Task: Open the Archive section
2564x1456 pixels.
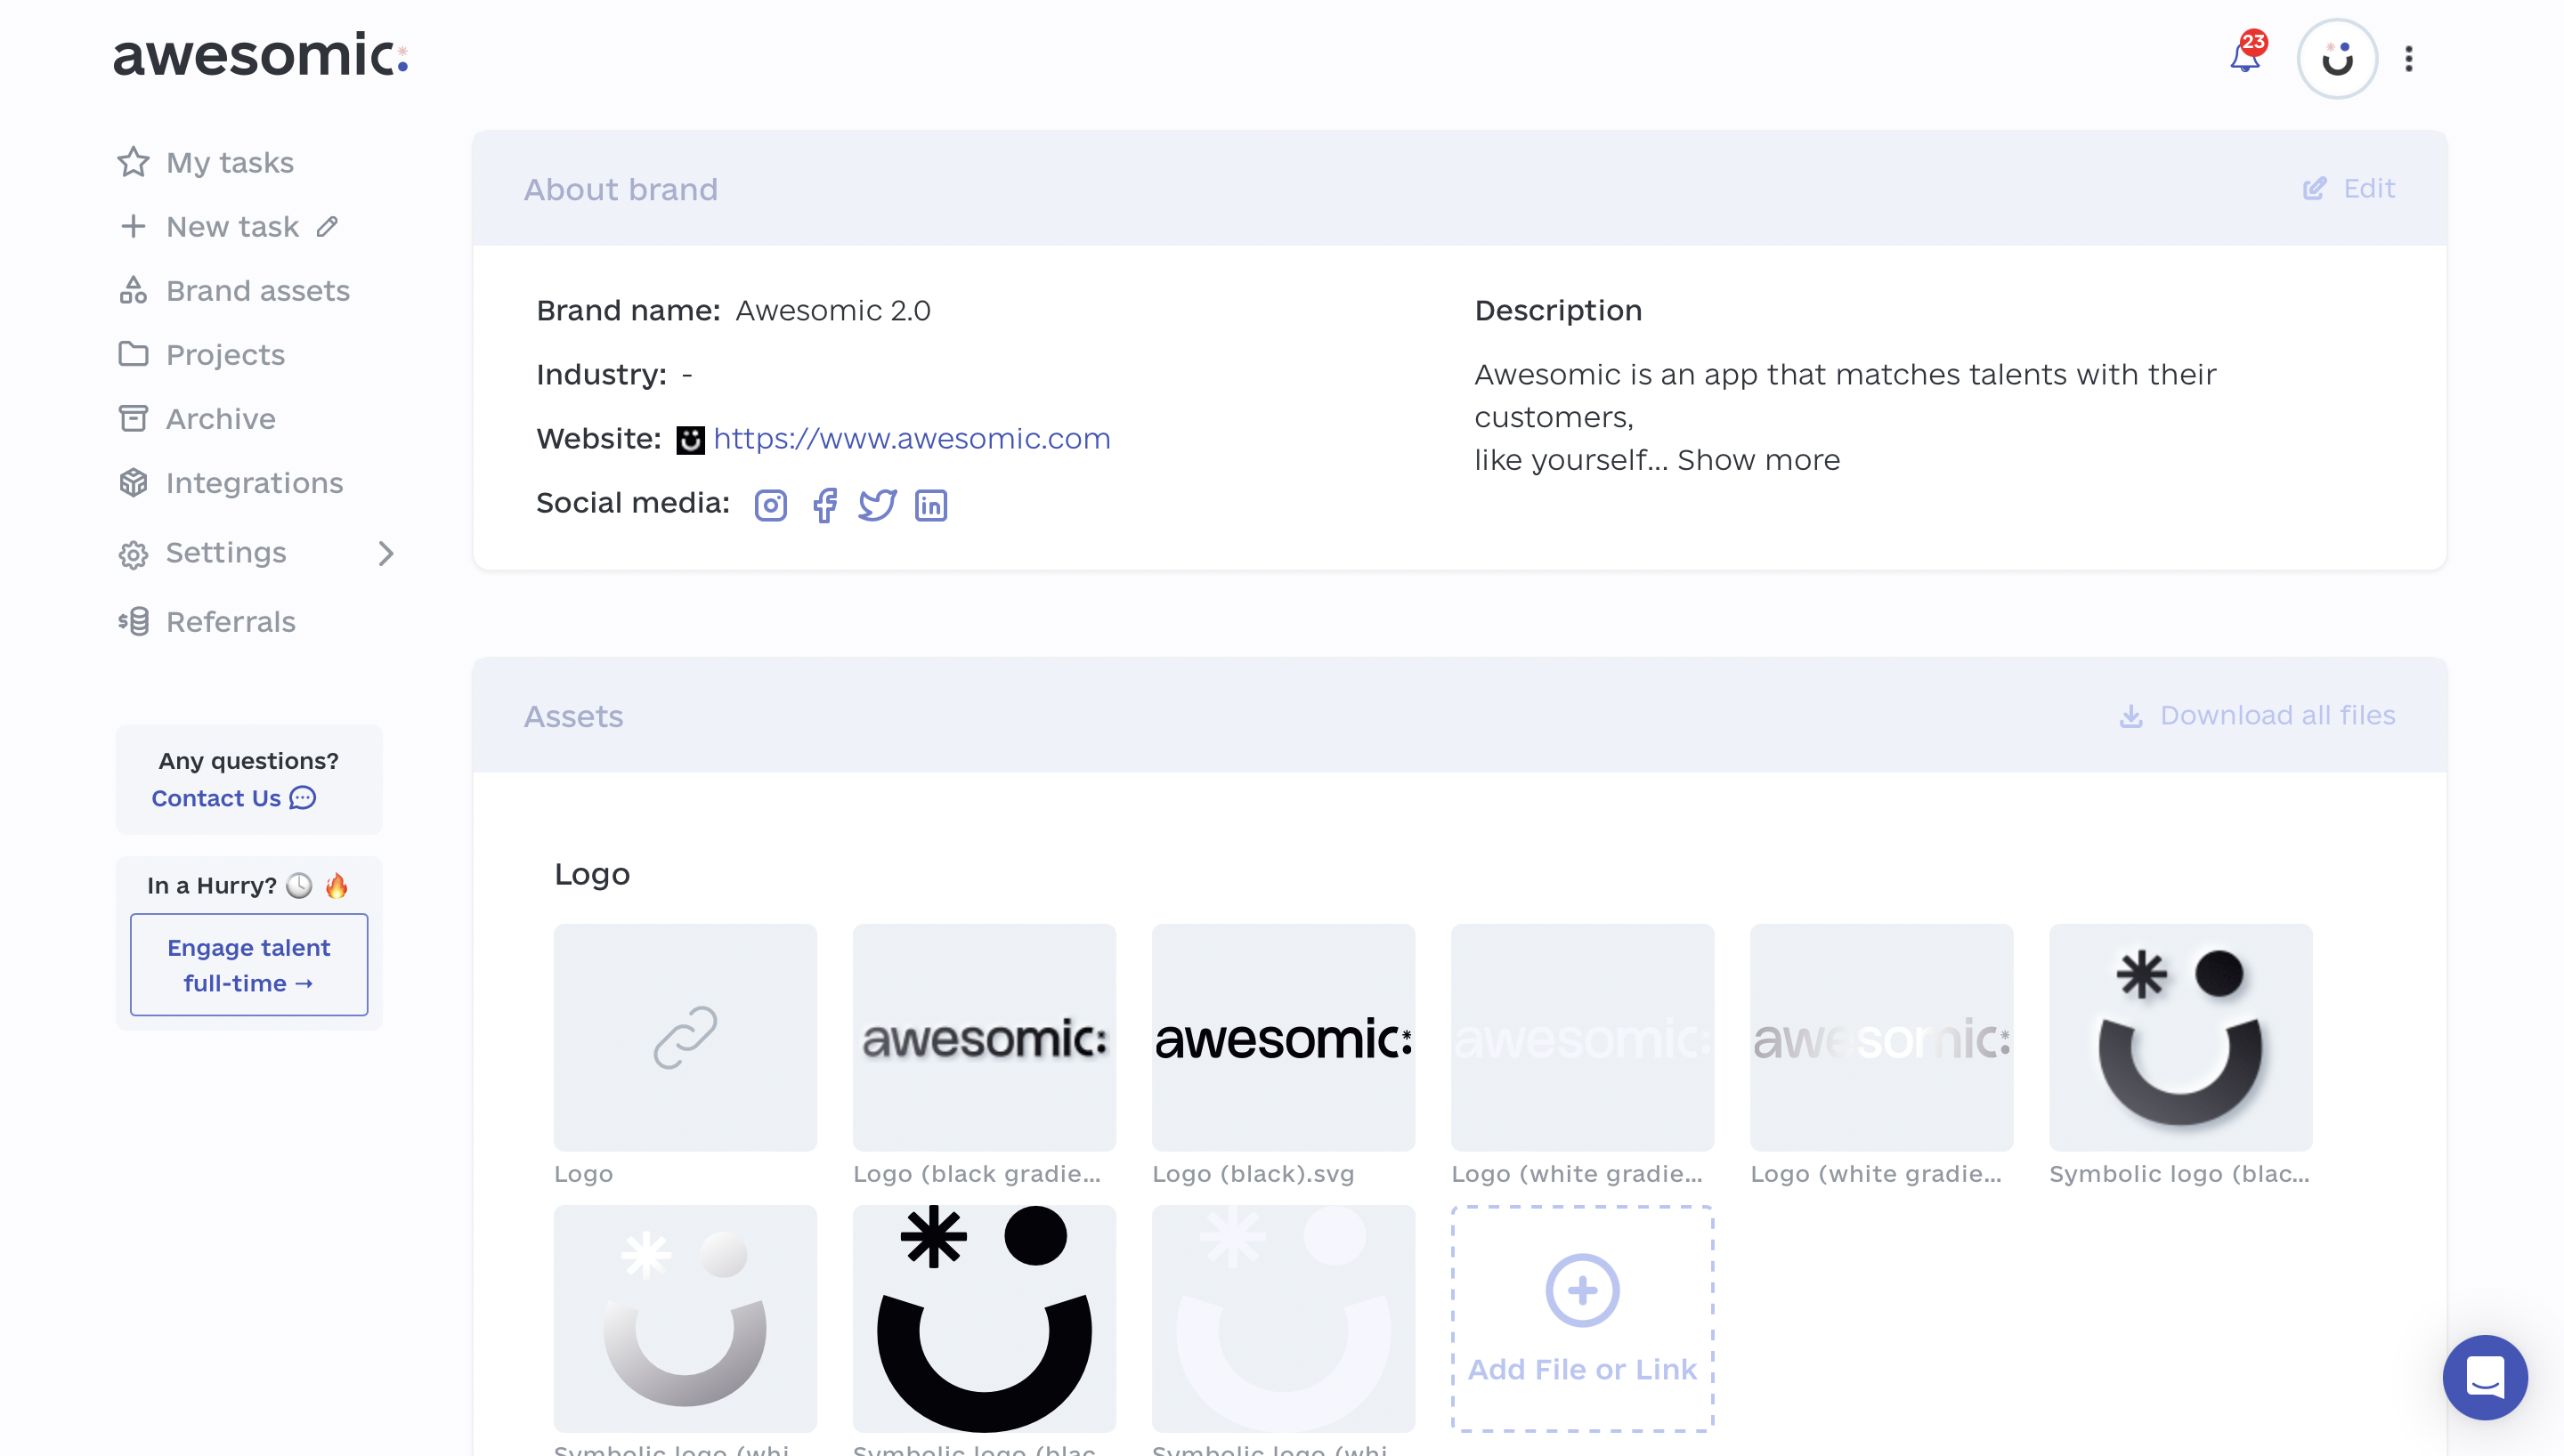Action: [220, 419]
